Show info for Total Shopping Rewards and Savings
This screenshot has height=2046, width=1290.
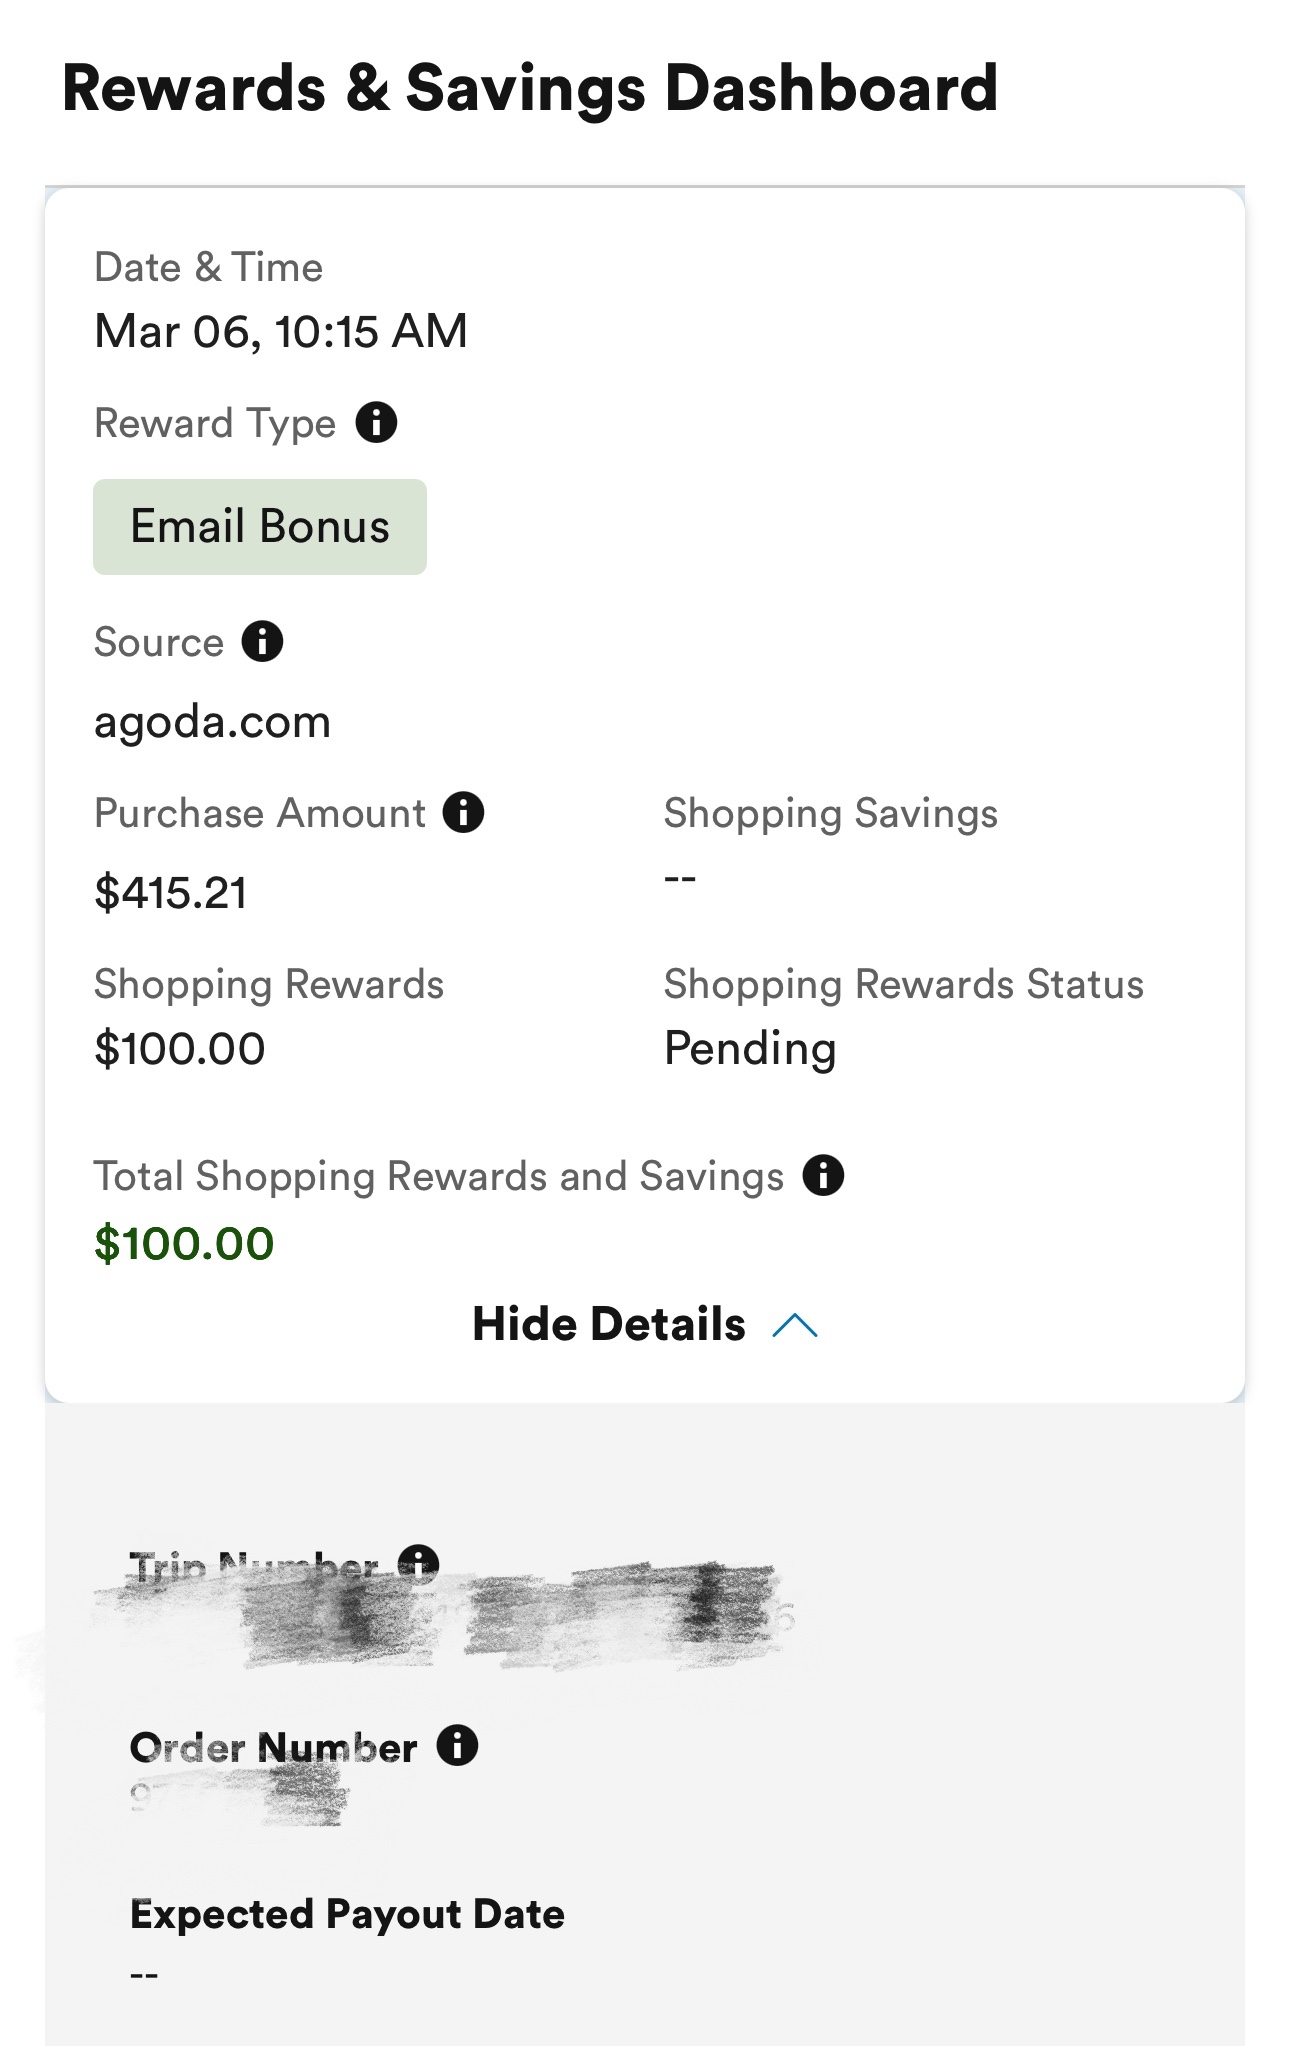pyautogui.click(x=823, y=1175)
